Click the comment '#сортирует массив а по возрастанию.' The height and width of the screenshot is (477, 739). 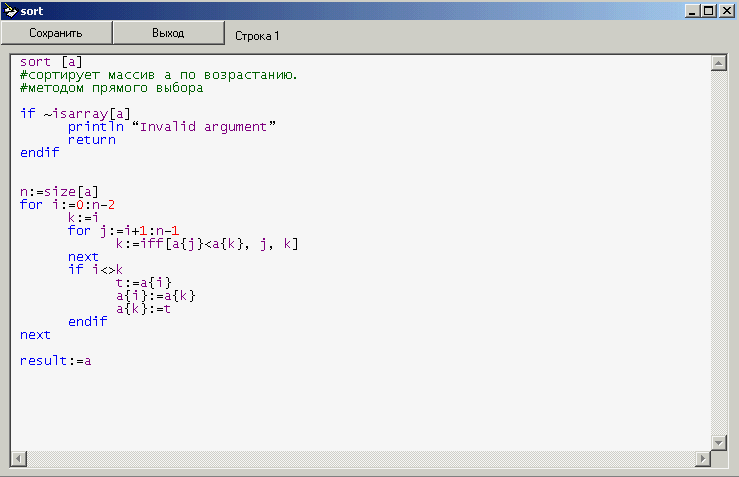coord(158,75)
